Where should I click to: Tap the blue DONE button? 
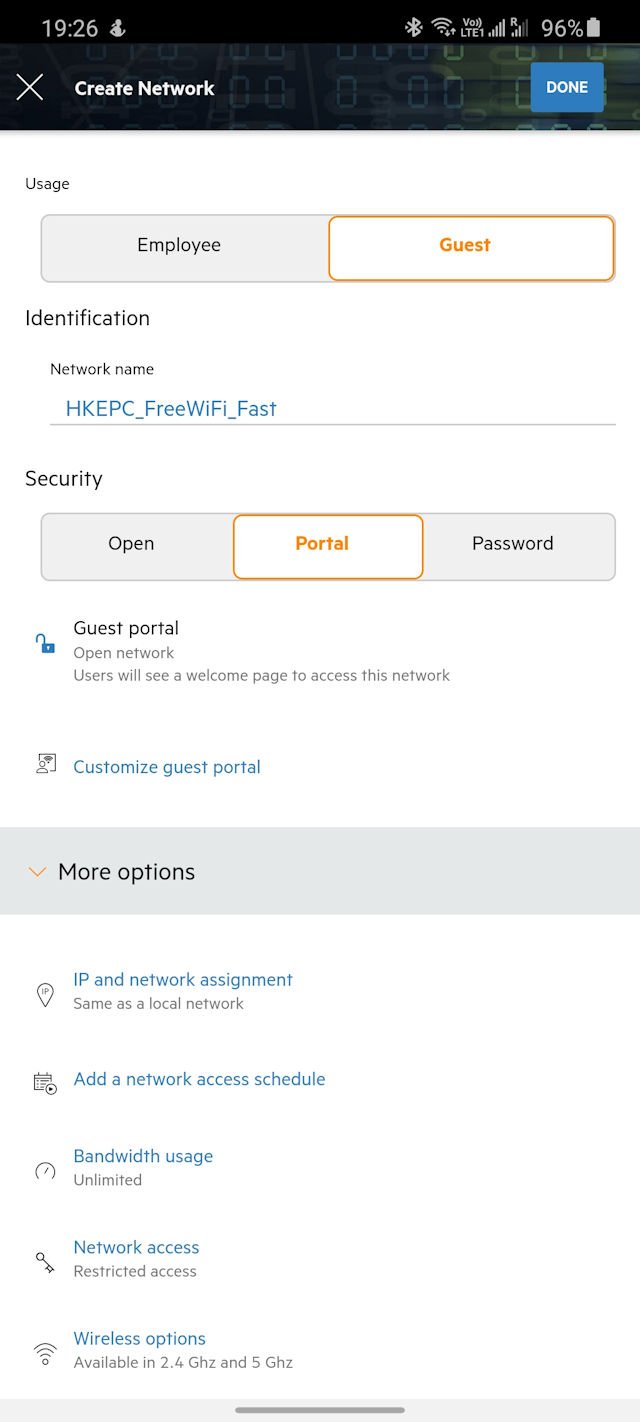[567, 87]
